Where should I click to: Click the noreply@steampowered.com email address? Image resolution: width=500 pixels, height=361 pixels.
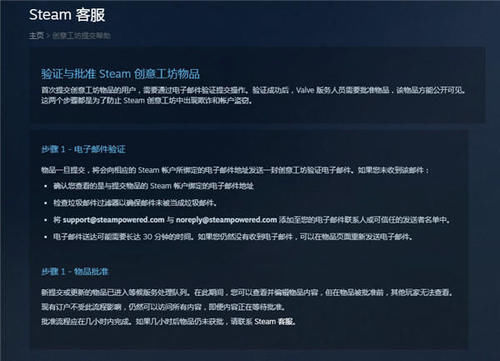[226, 220]
